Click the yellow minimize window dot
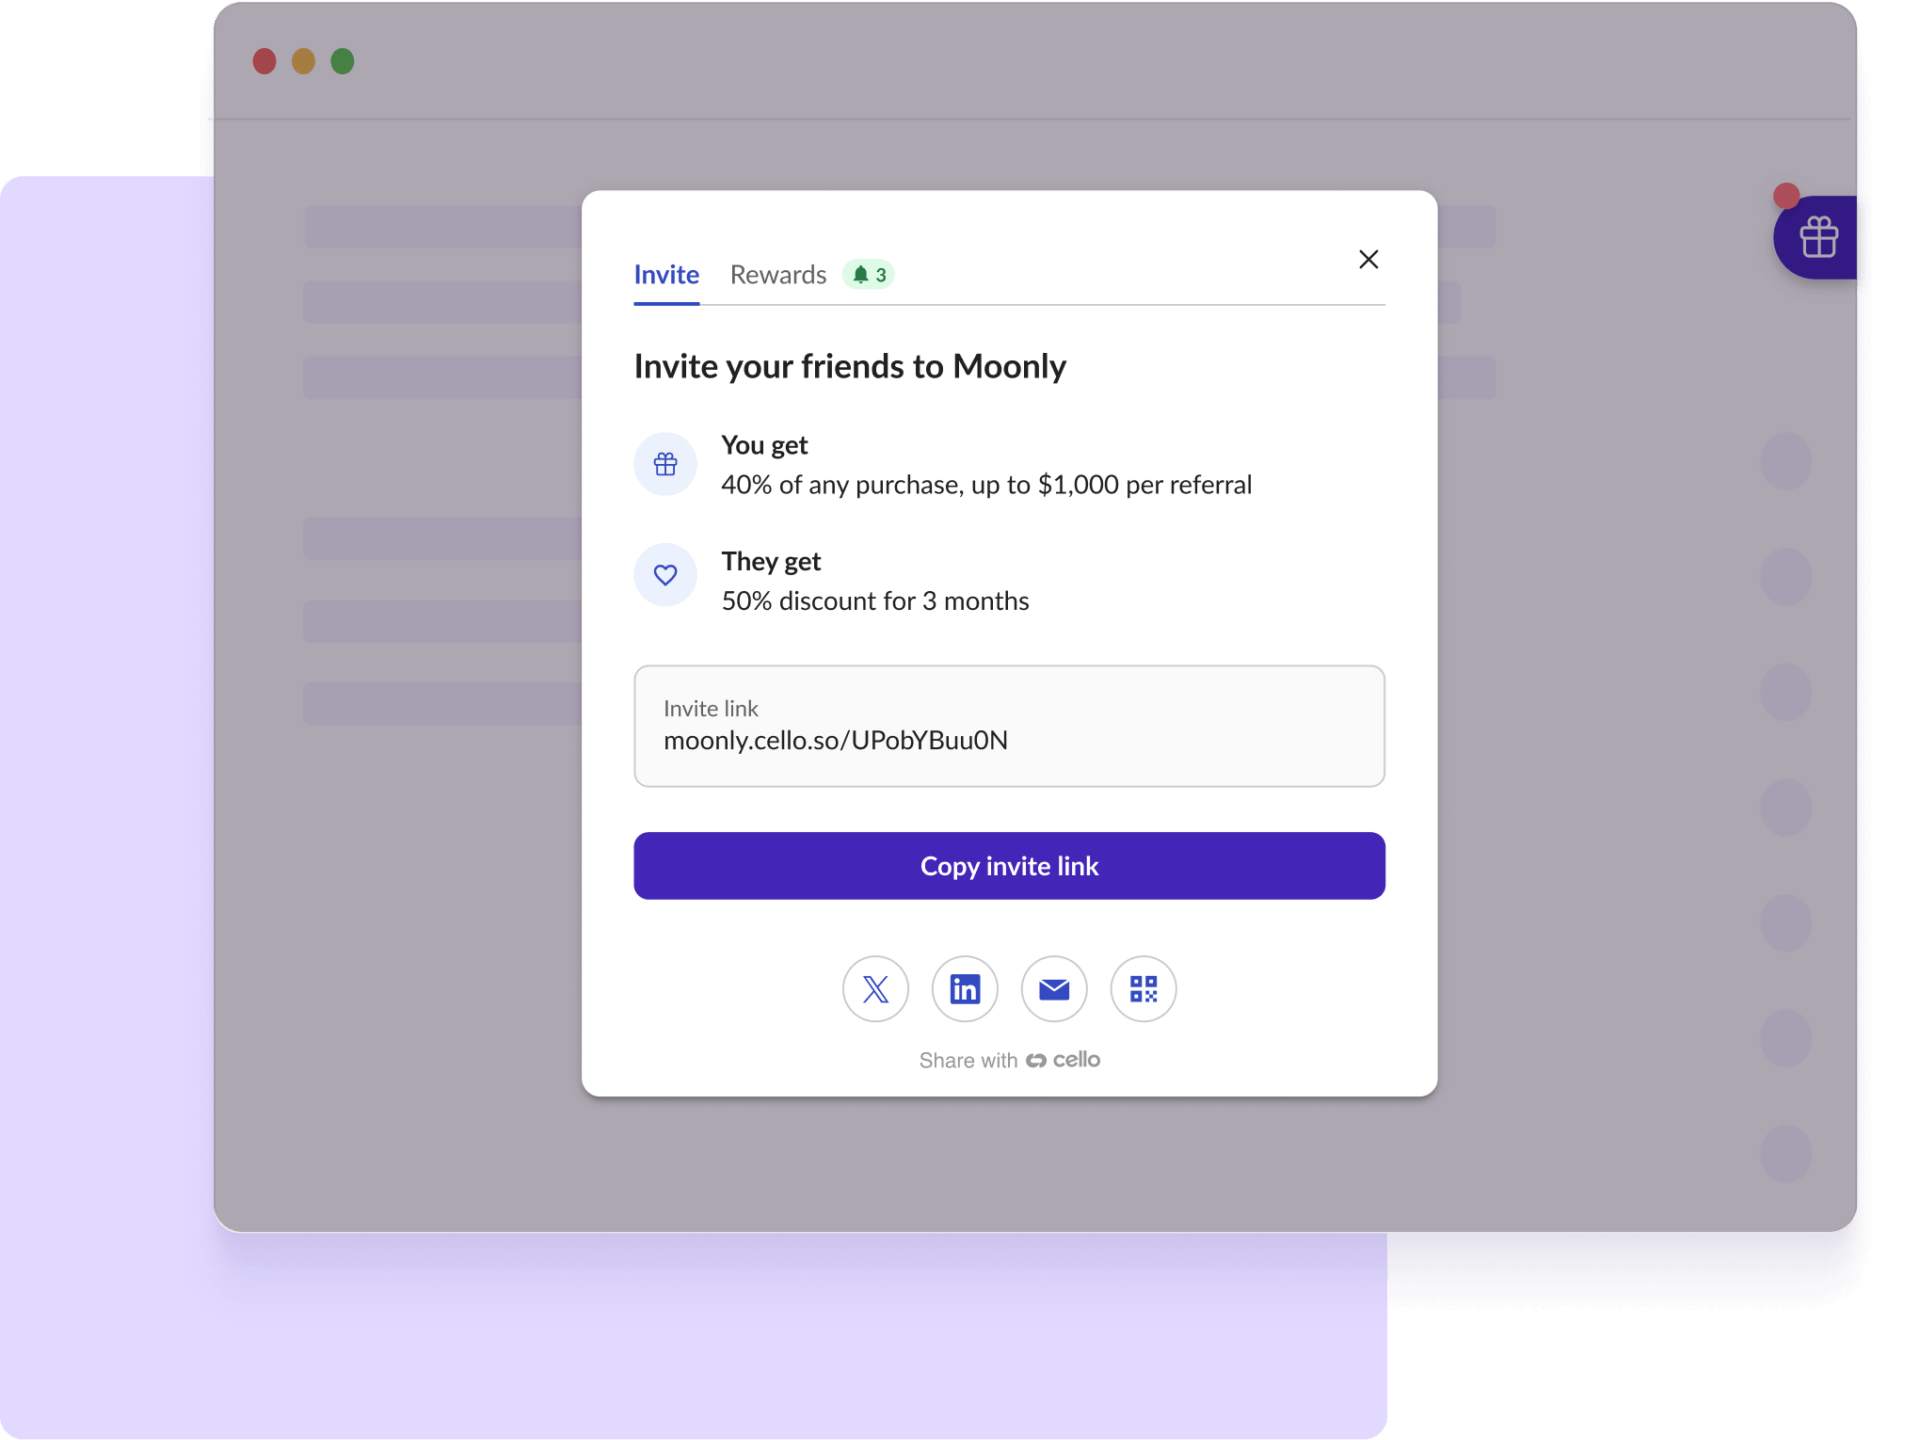1920x1440 pixels. click(x=303, y=62)
